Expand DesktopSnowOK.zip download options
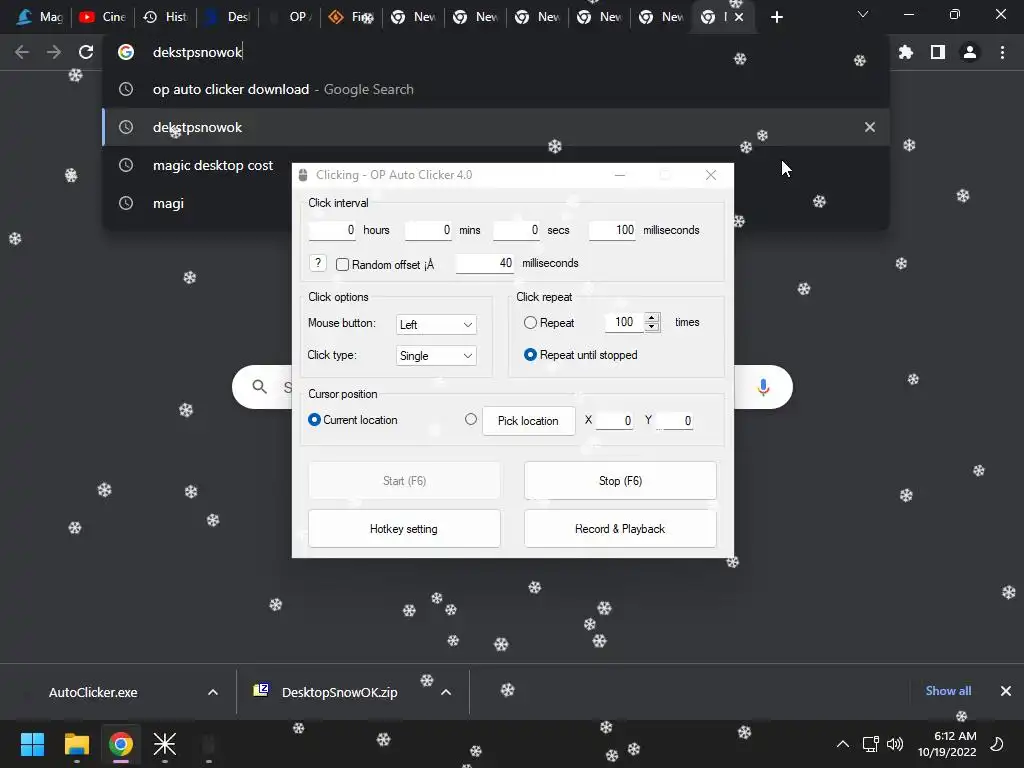The width and height of the screenshot is (1024, 768). [446, 692]
